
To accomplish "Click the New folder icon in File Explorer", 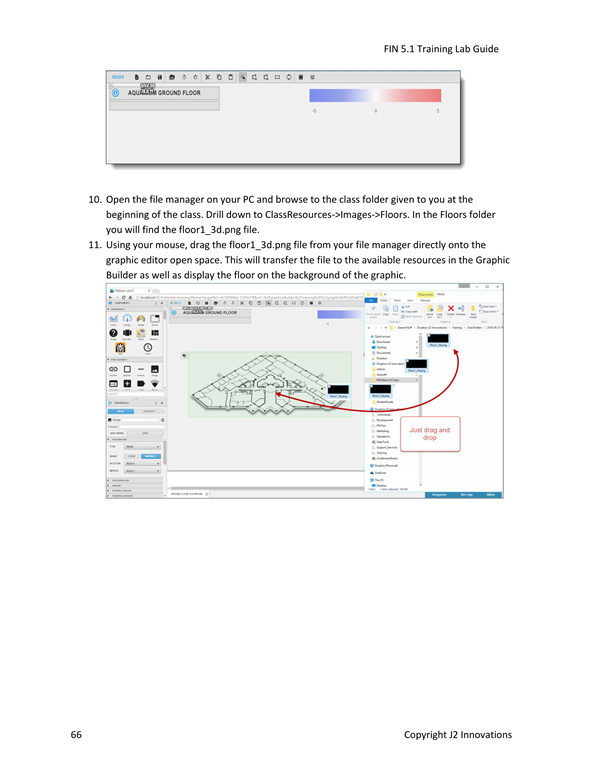I will click(x=473, y=309).
